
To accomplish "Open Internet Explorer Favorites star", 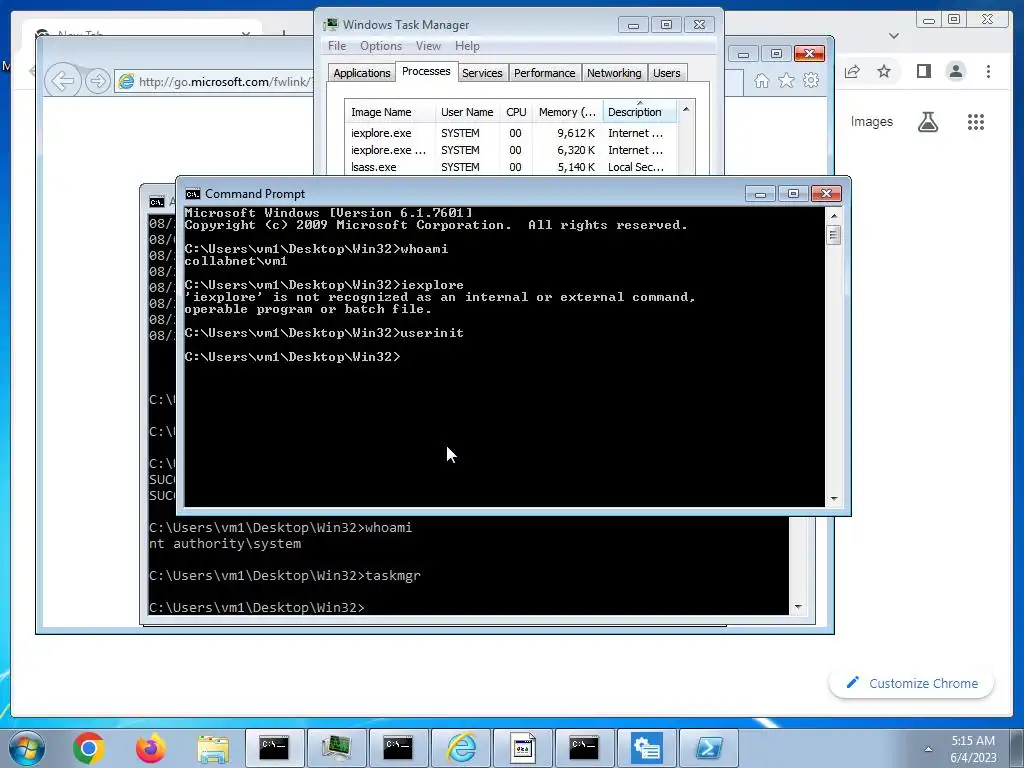I will 786,80.
